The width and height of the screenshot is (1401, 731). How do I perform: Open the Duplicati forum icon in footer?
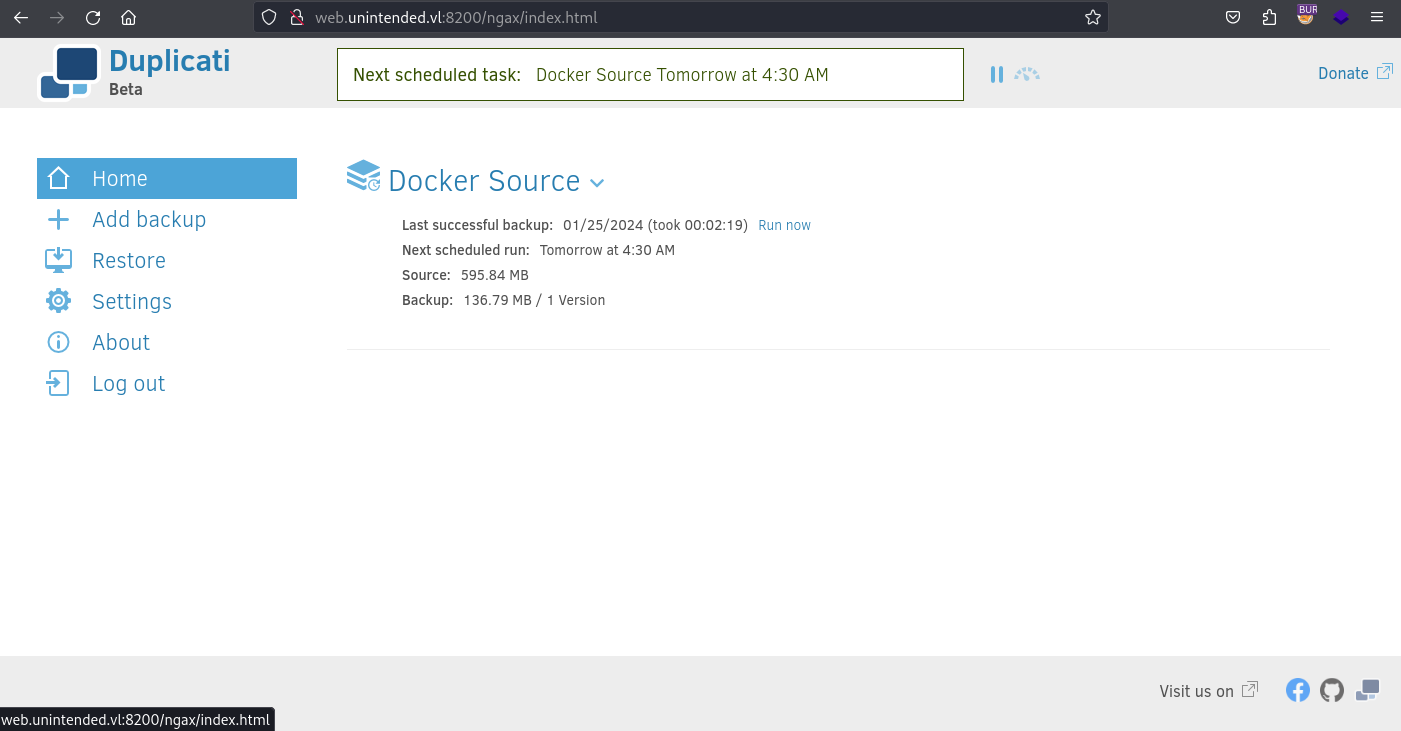1368,690
